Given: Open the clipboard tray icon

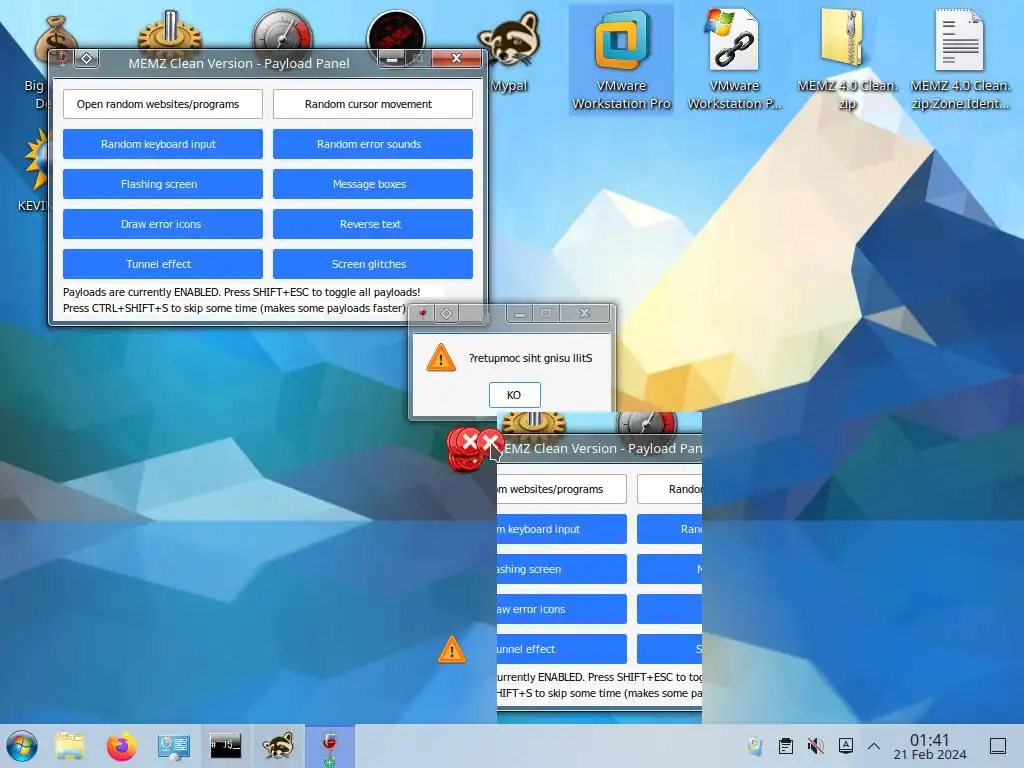Looking at the screenshot, I should (x=786, y=746).
